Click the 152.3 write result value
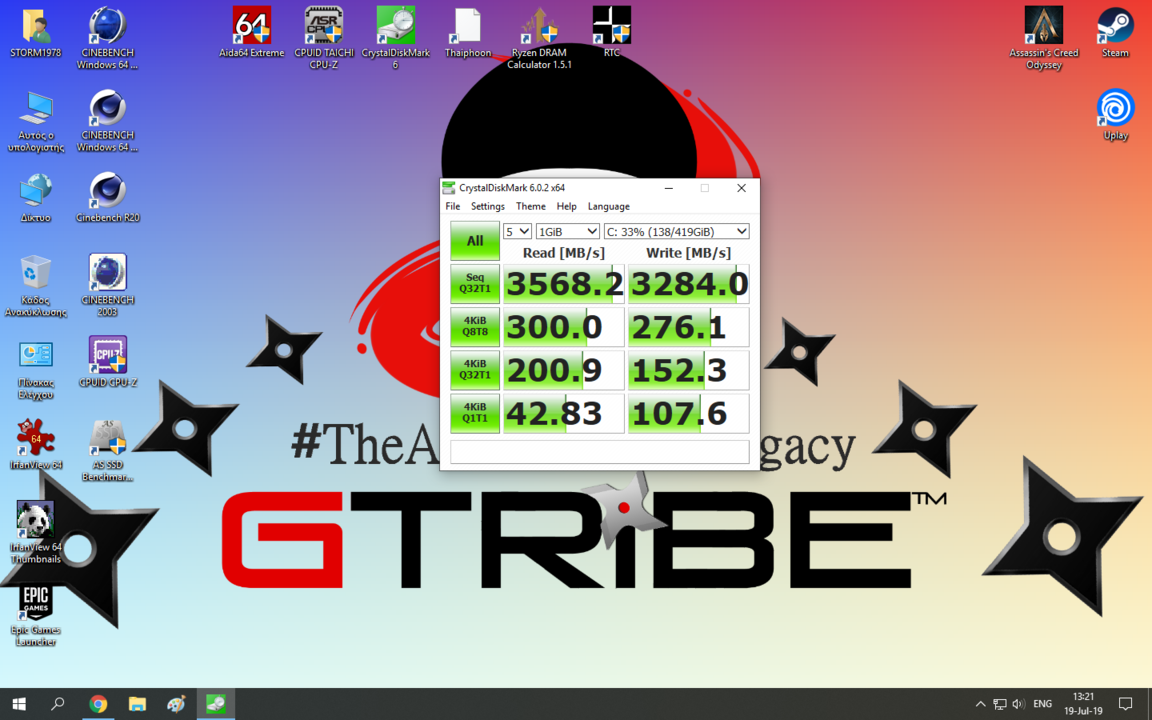 click(688, 370)
